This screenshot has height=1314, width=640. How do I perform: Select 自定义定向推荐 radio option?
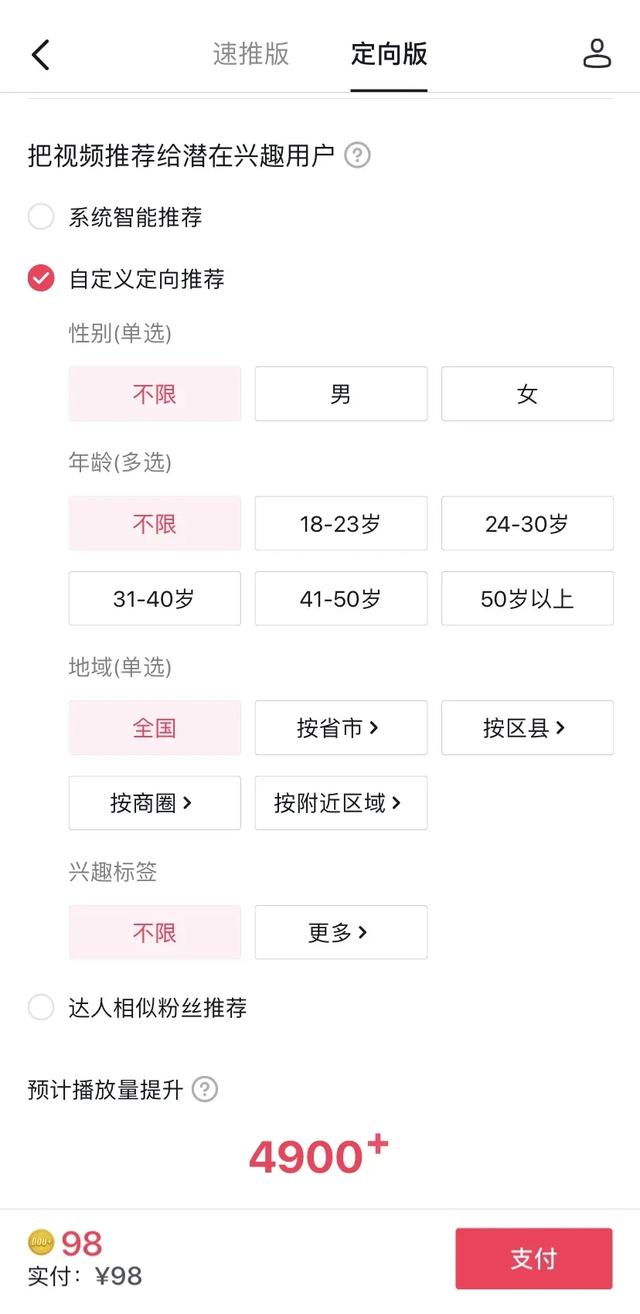click(x=41, y=278)
